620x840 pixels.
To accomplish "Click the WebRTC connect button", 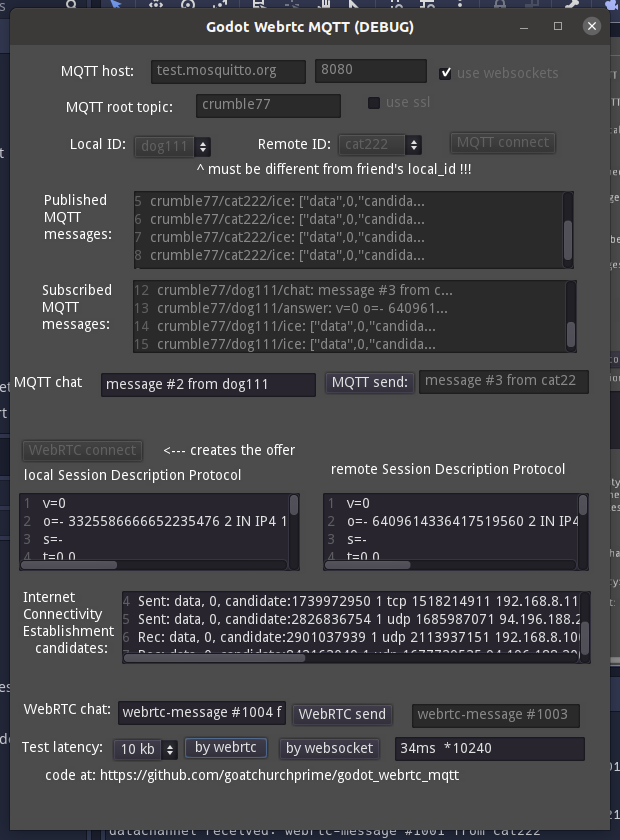I will [x=83, y=451].
